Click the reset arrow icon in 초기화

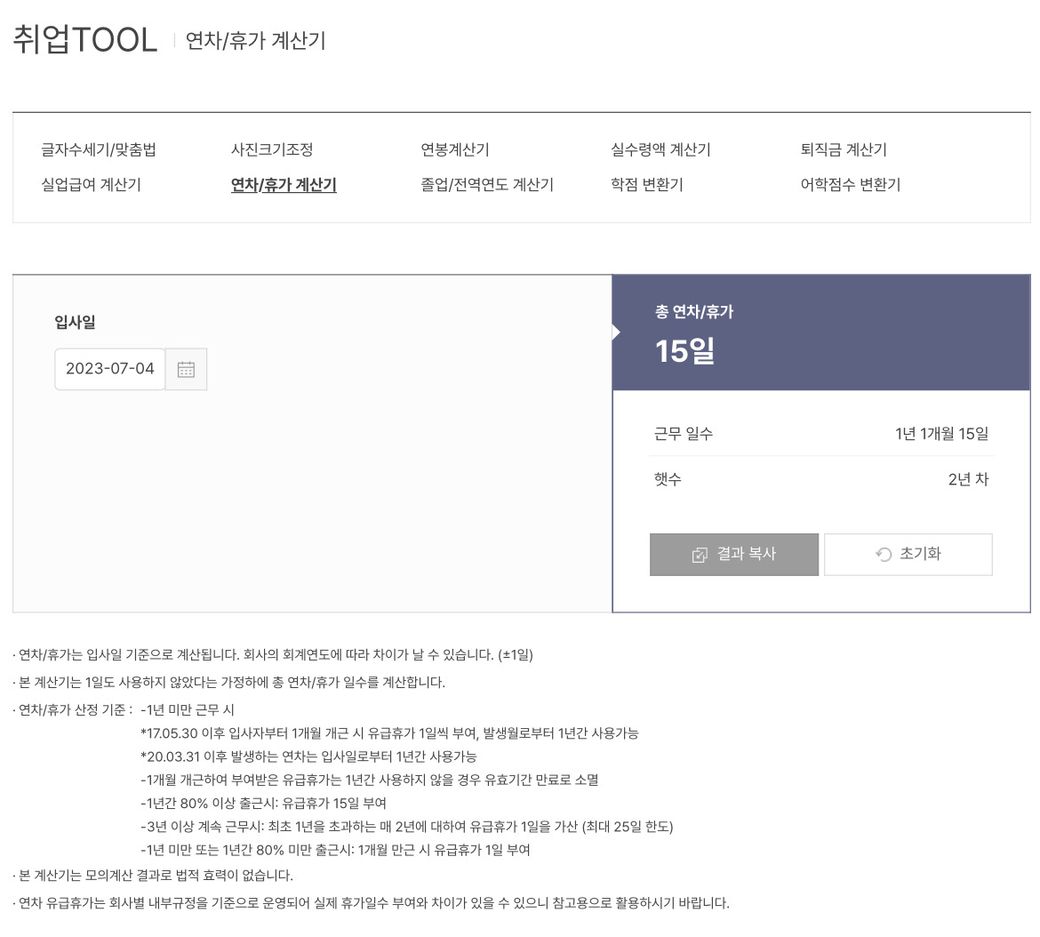point(883,555)
